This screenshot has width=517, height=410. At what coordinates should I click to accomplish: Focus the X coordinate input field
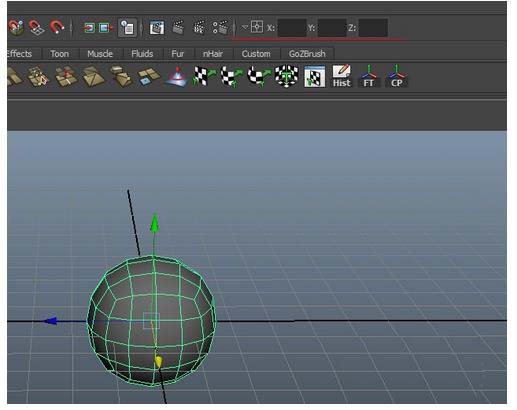click(292, 28)
